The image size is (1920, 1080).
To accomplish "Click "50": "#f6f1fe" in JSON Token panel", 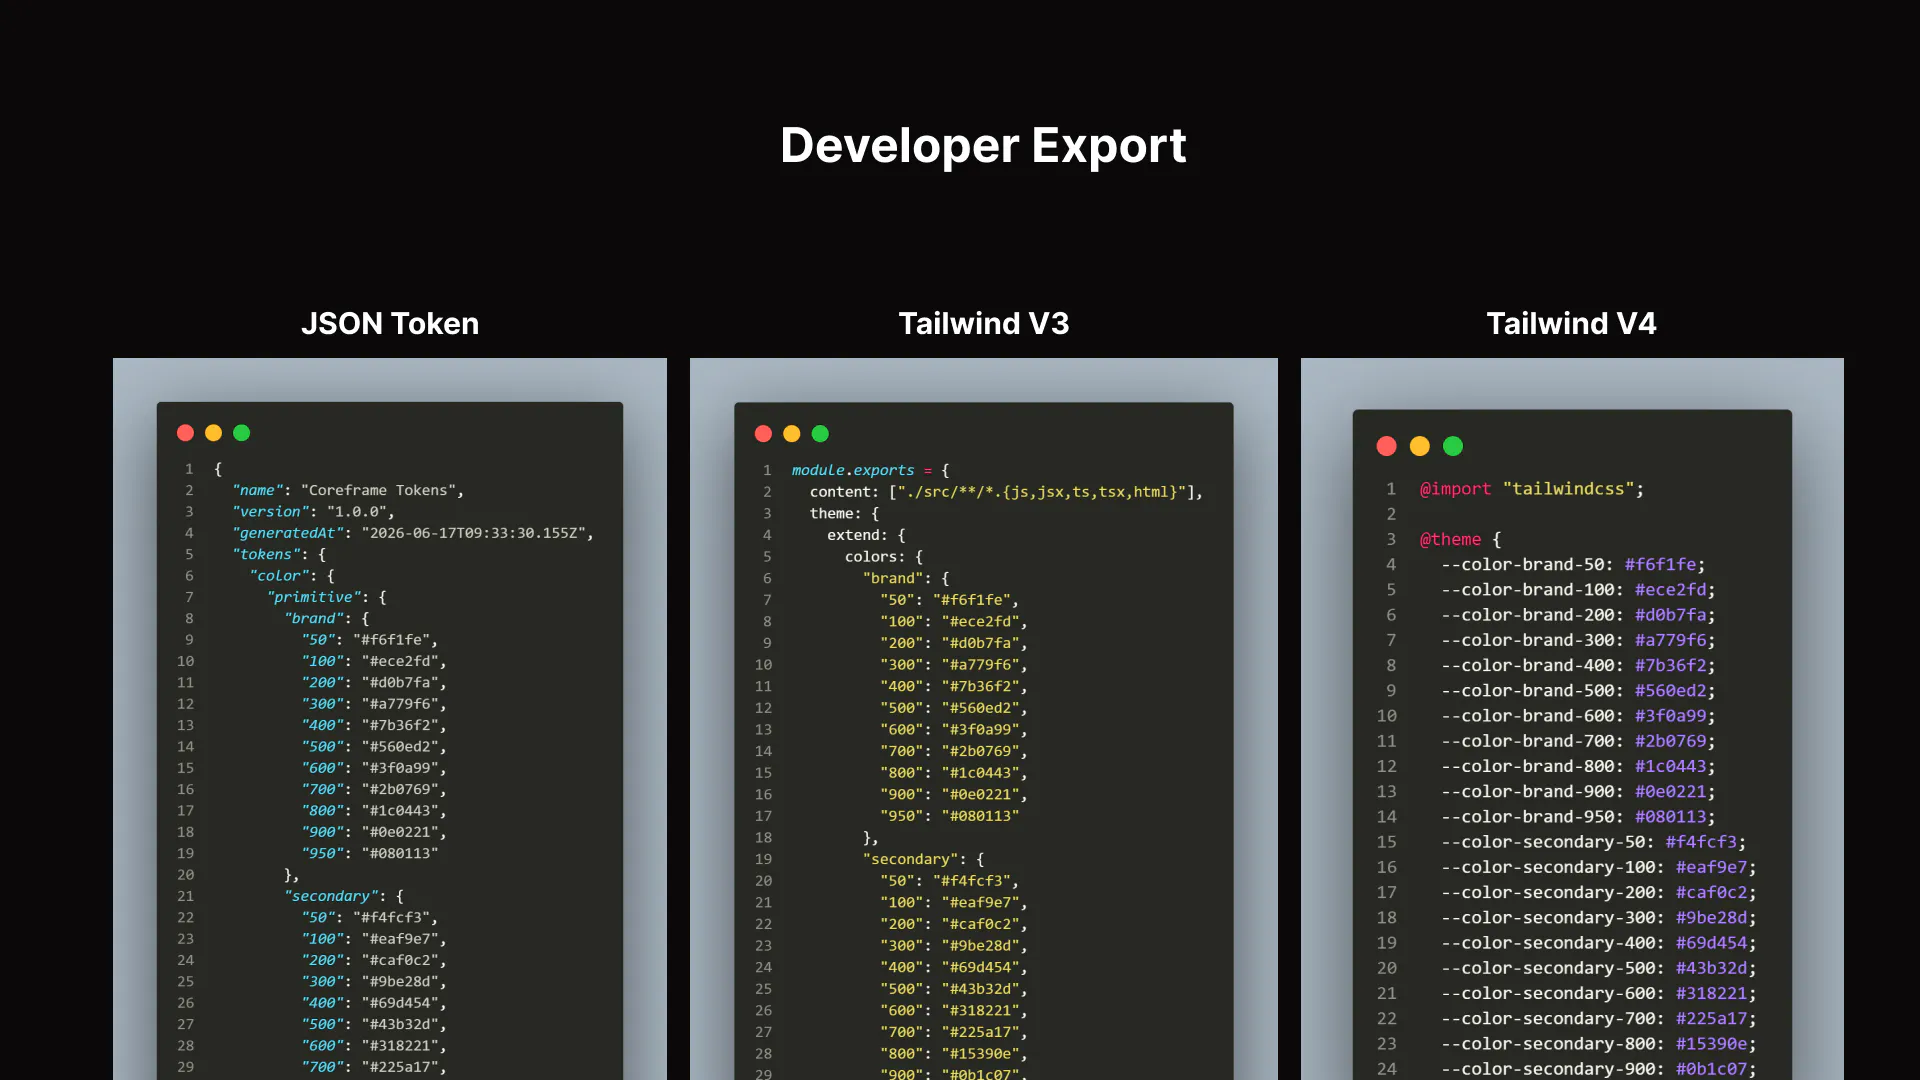I will 370,640.
